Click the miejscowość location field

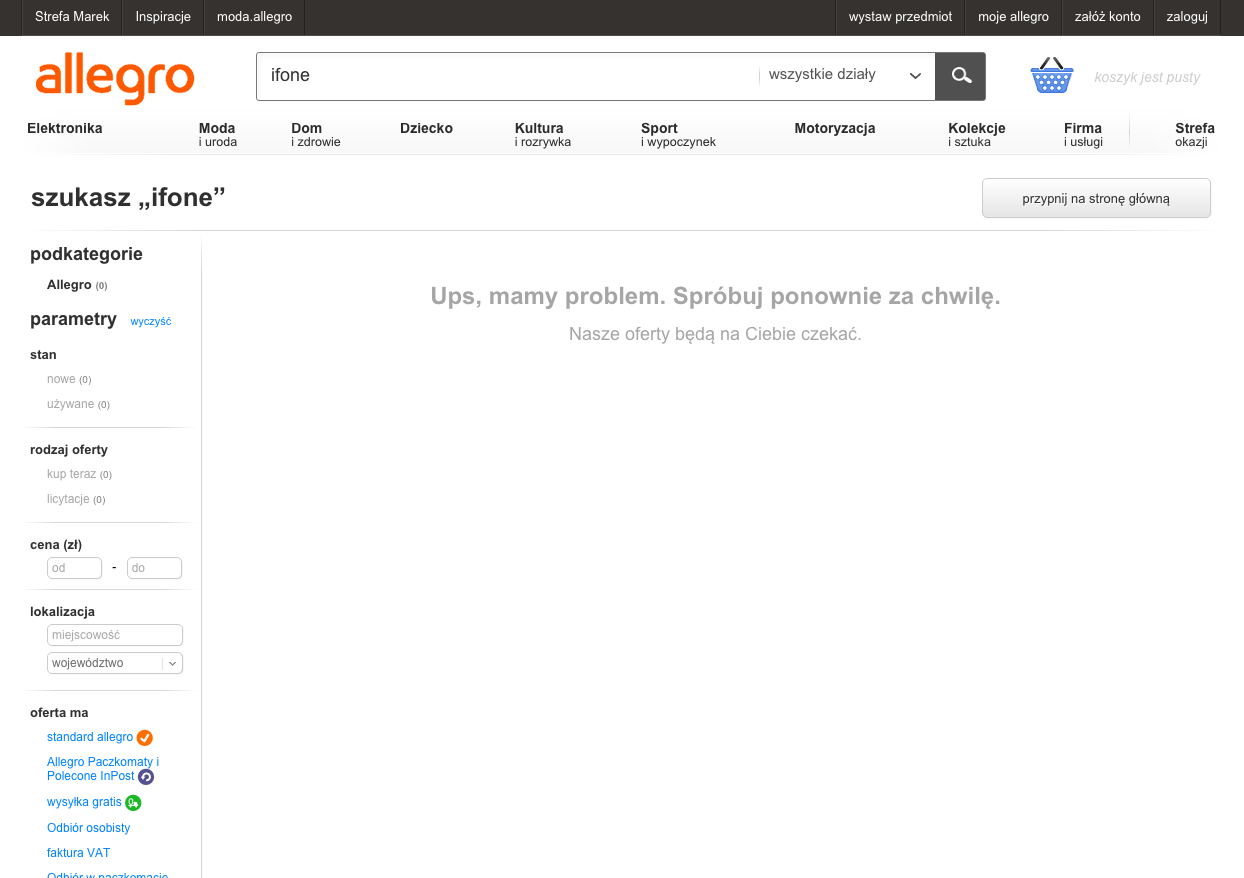pyautogui.click(x=115, y=635)
